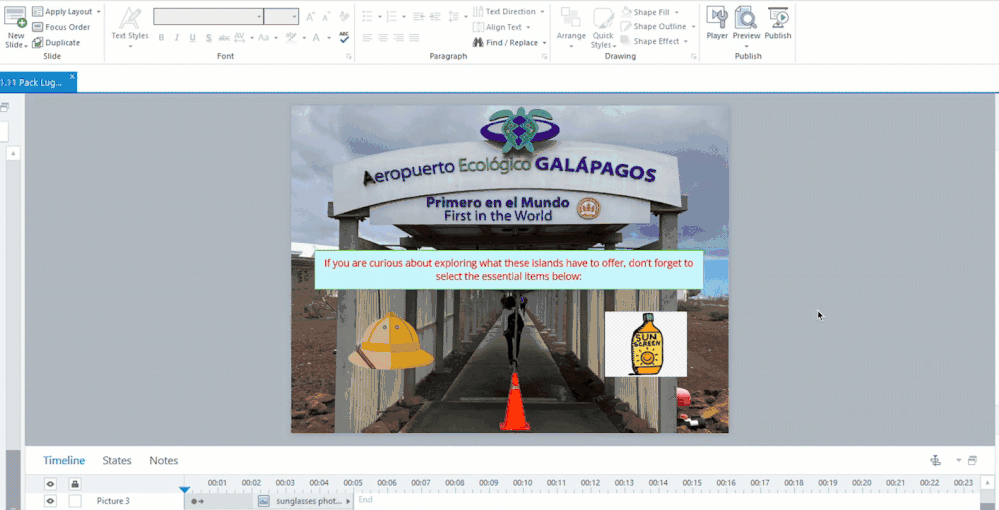Open the Shape Effect dropdown
999x510 pixels.
[654, 41]
